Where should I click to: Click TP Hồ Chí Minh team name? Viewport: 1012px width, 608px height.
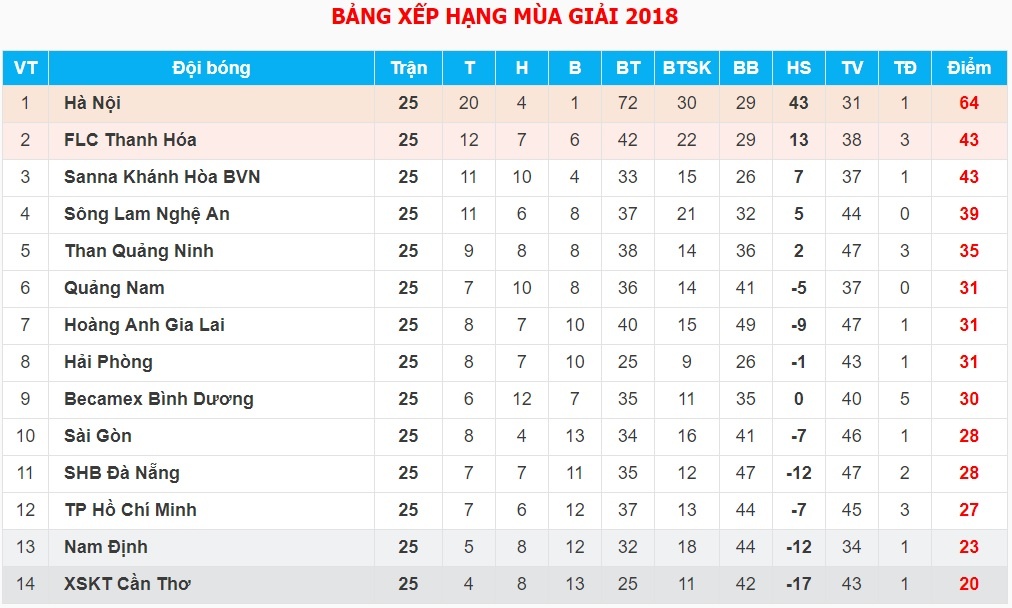[x=130, y=510]
